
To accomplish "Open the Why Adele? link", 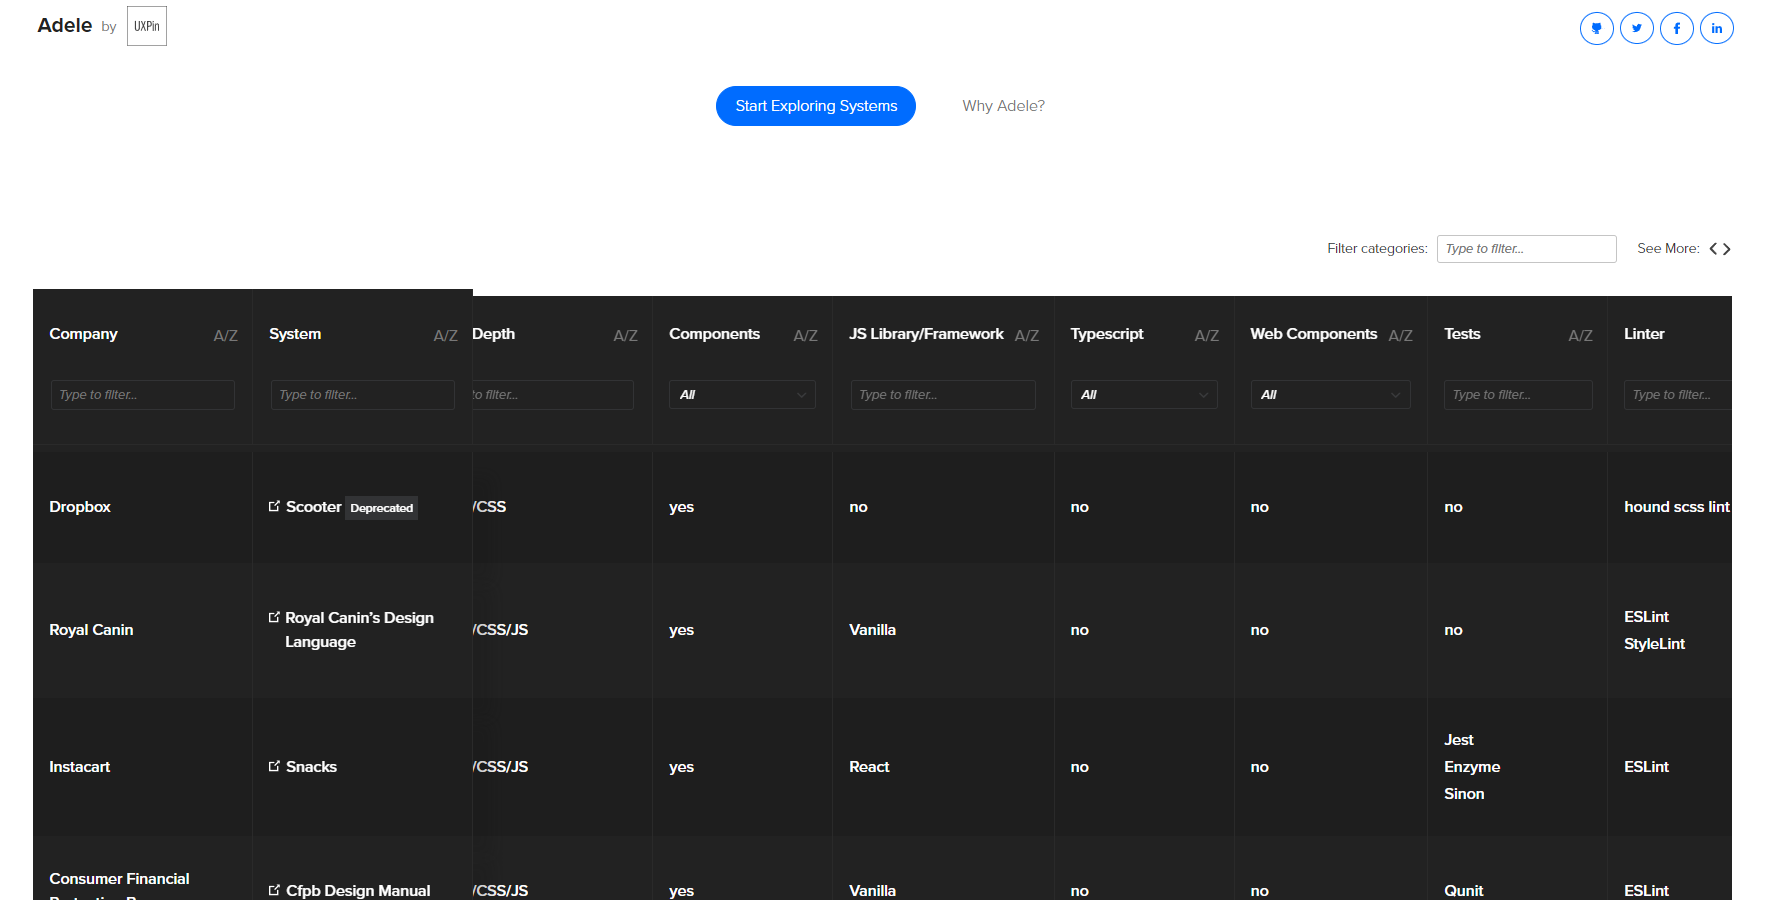I will [x=1003, y=106].
